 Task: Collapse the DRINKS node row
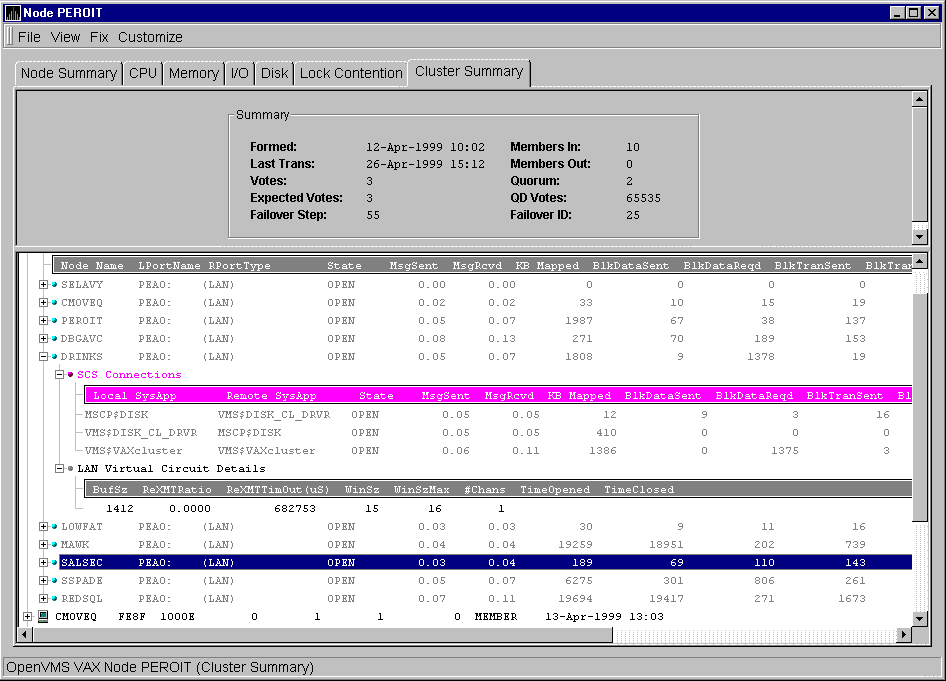tap(43, 357)
